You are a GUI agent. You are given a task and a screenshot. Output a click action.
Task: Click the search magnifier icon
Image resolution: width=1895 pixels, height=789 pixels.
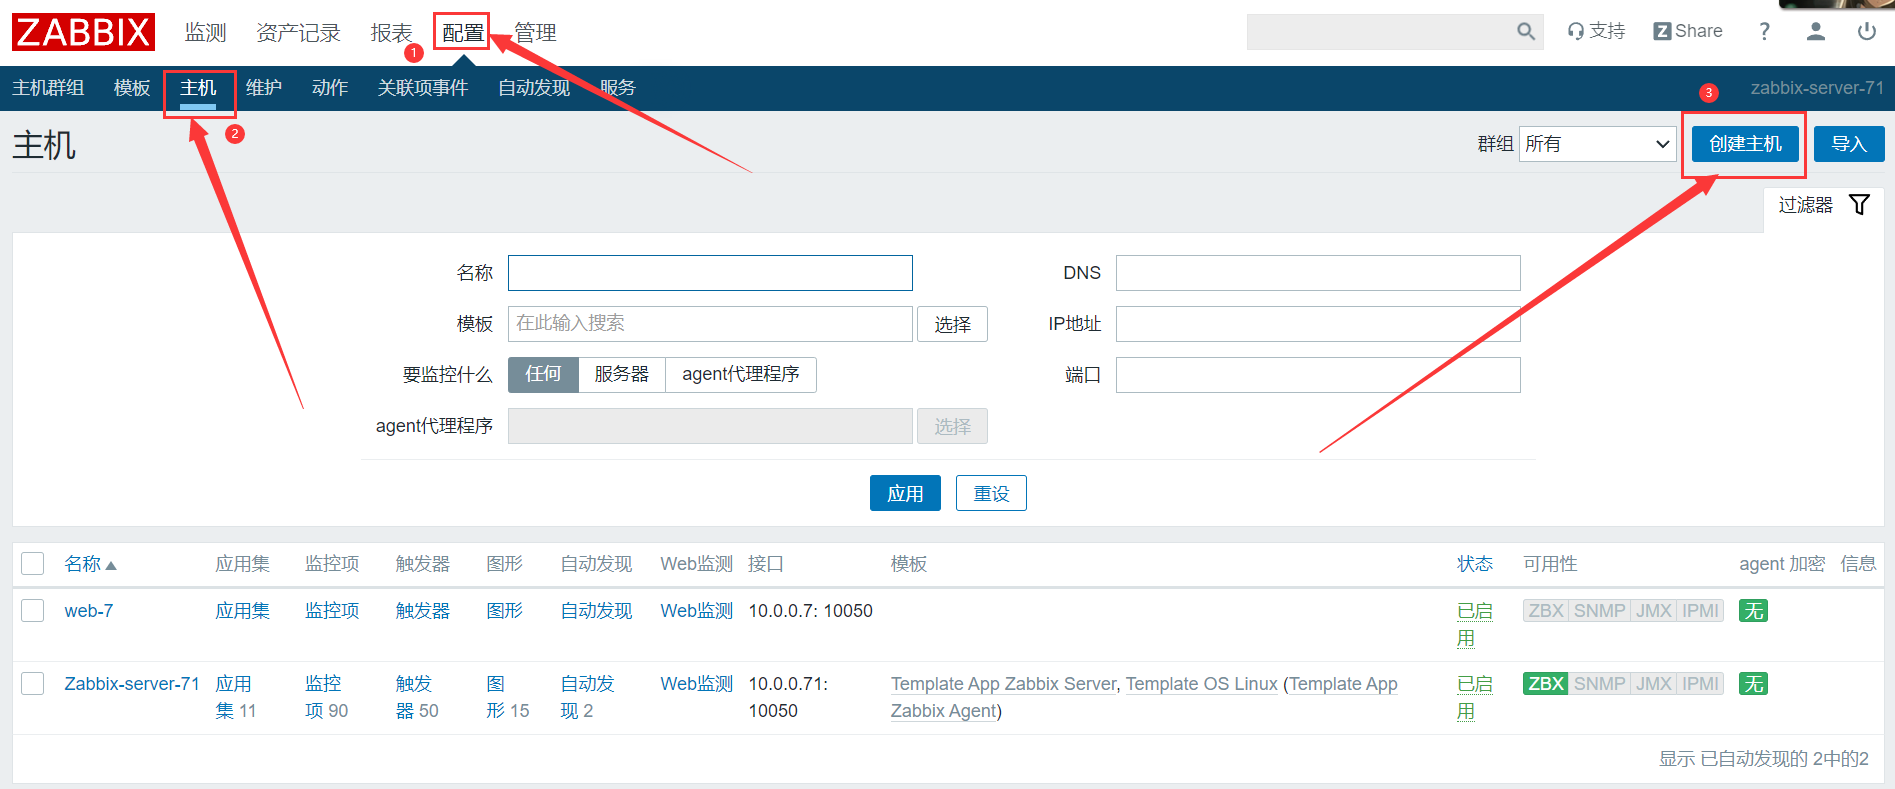(x=1526, y=32)
